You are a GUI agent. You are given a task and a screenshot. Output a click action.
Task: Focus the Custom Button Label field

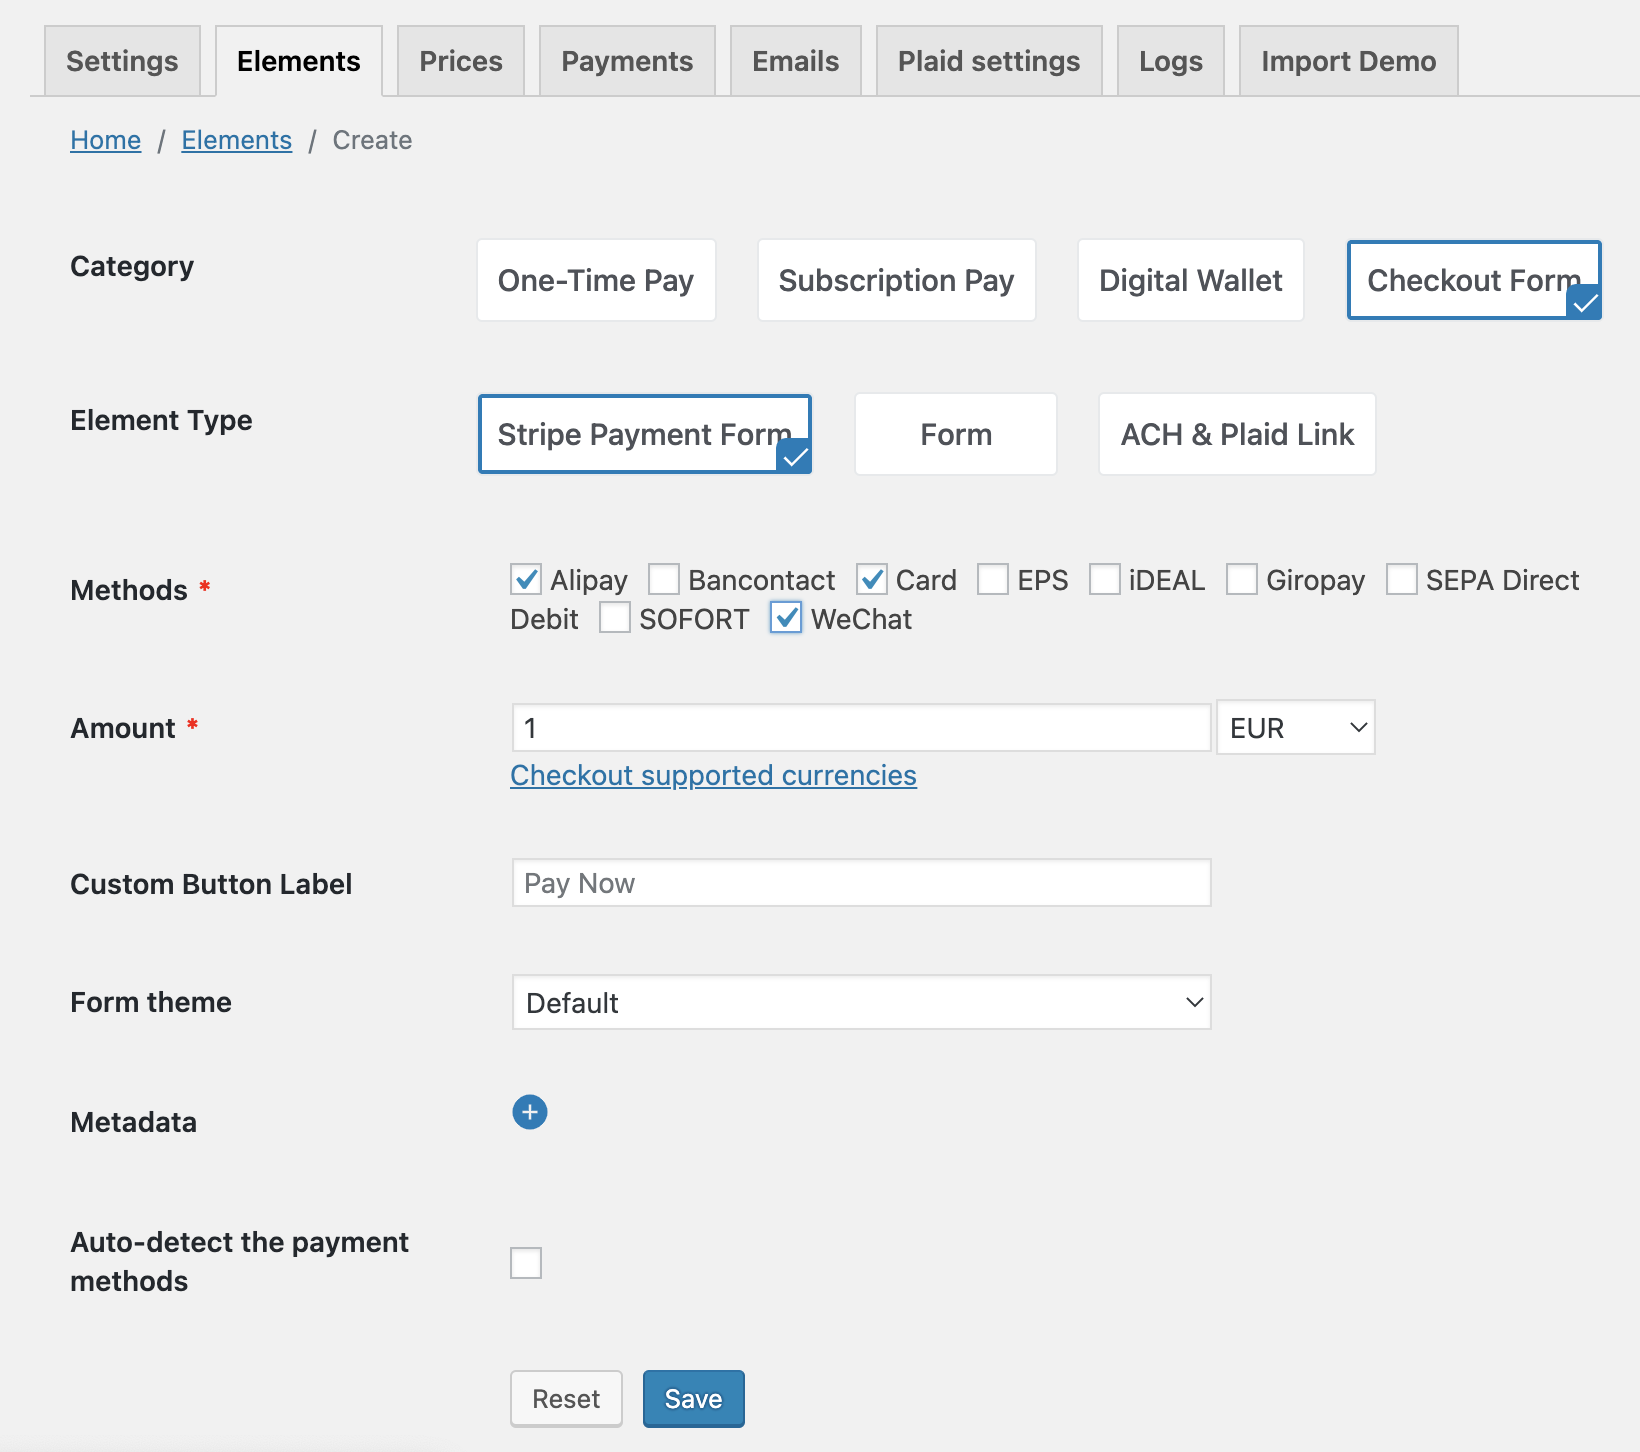point(861,883)
